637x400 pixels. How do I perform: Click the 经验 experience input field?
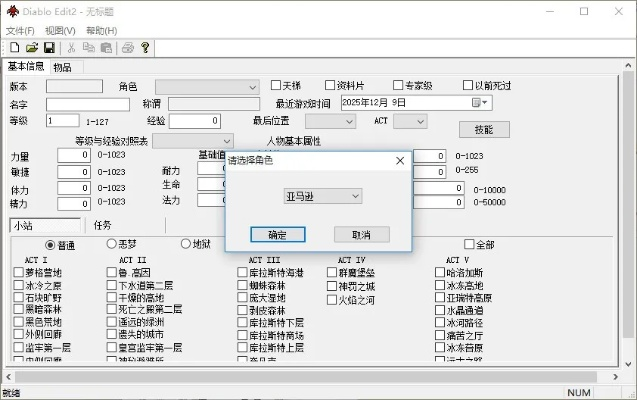pyautogui.click(x=195, y=121)
